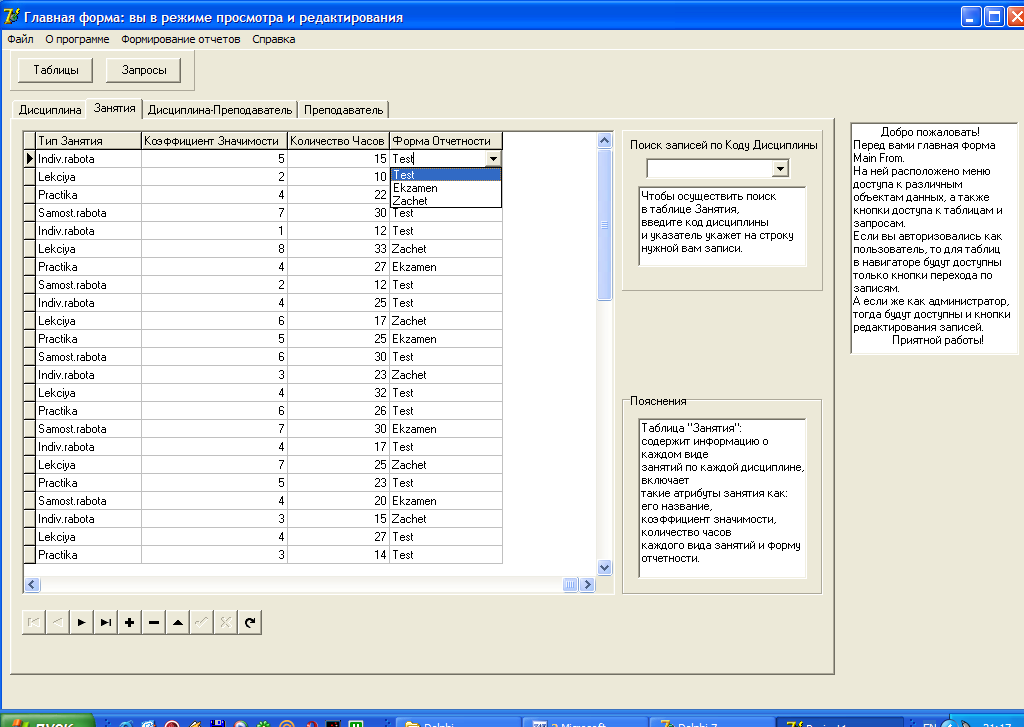Click the first record navigator button

click(x=33, y=622)
